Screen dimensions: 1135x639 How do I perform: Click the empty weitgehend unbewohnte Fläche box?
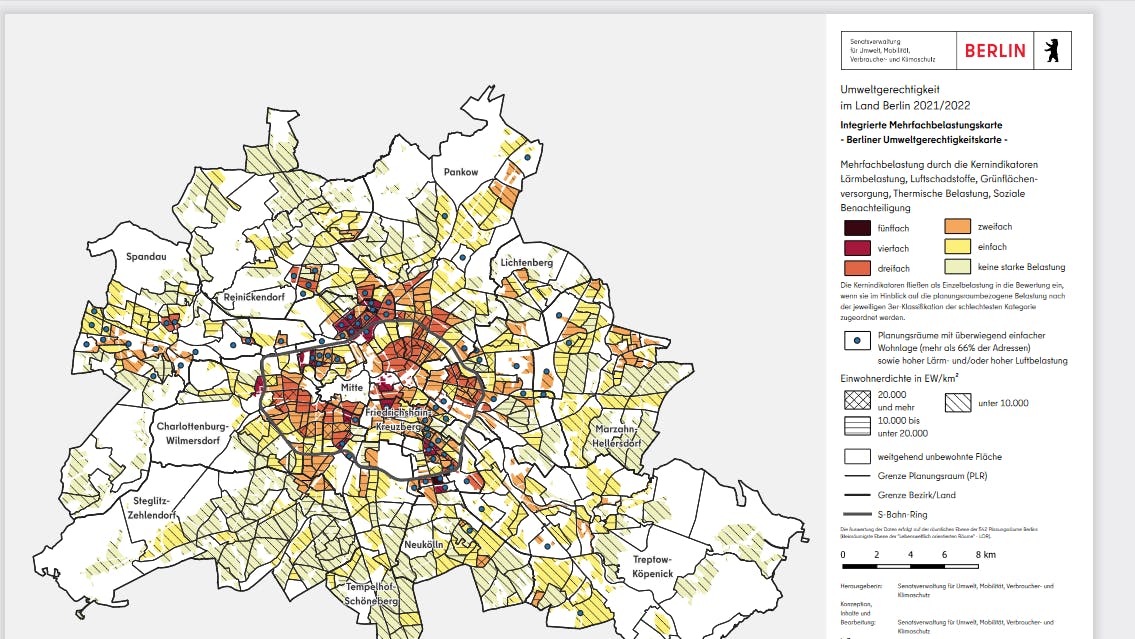856,456
